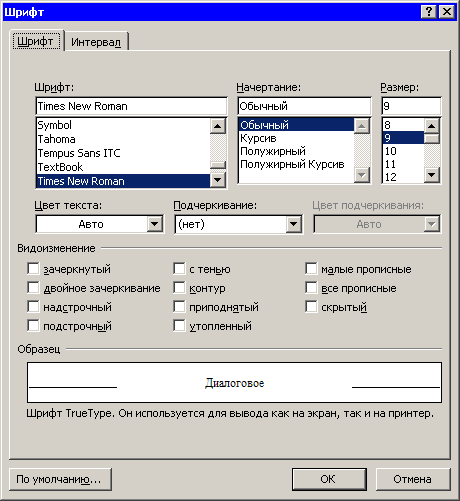The width and height of the screenshot is (460, 501).
Task: Click the help question mark icon
Action: coord(429,12)
